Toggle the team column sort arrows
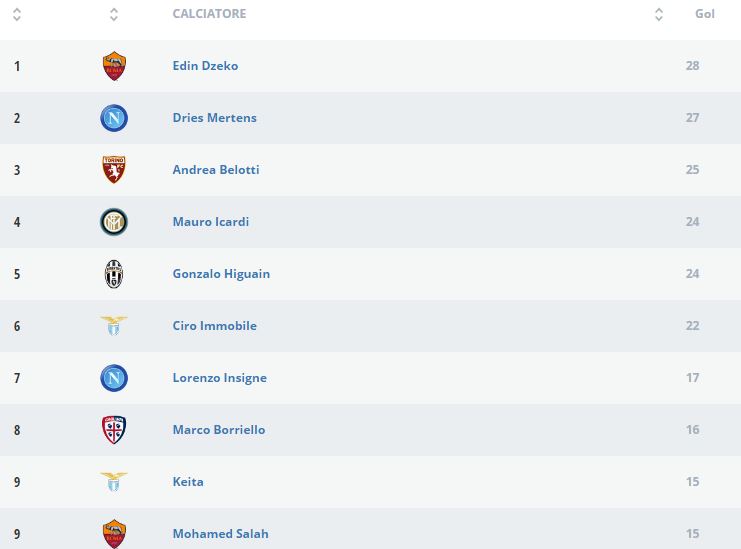 coord(114,15)
